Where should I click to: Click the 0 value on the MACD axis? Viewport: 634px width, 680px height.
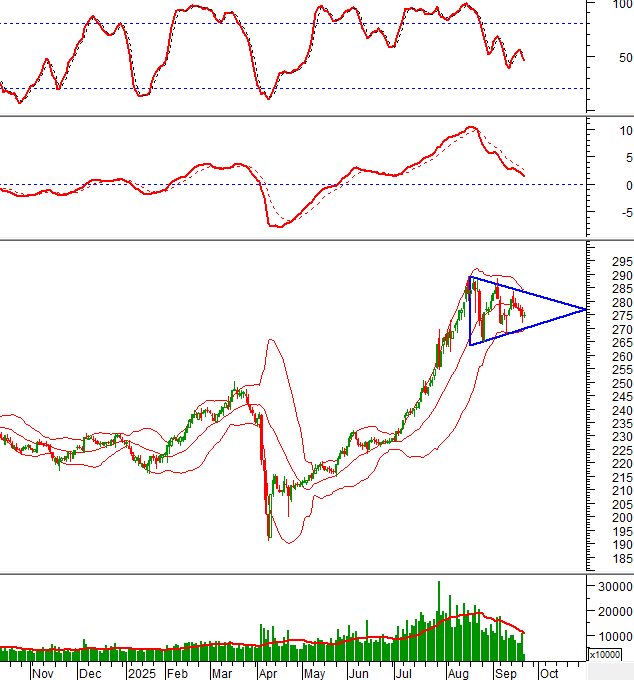coord(629,185)
